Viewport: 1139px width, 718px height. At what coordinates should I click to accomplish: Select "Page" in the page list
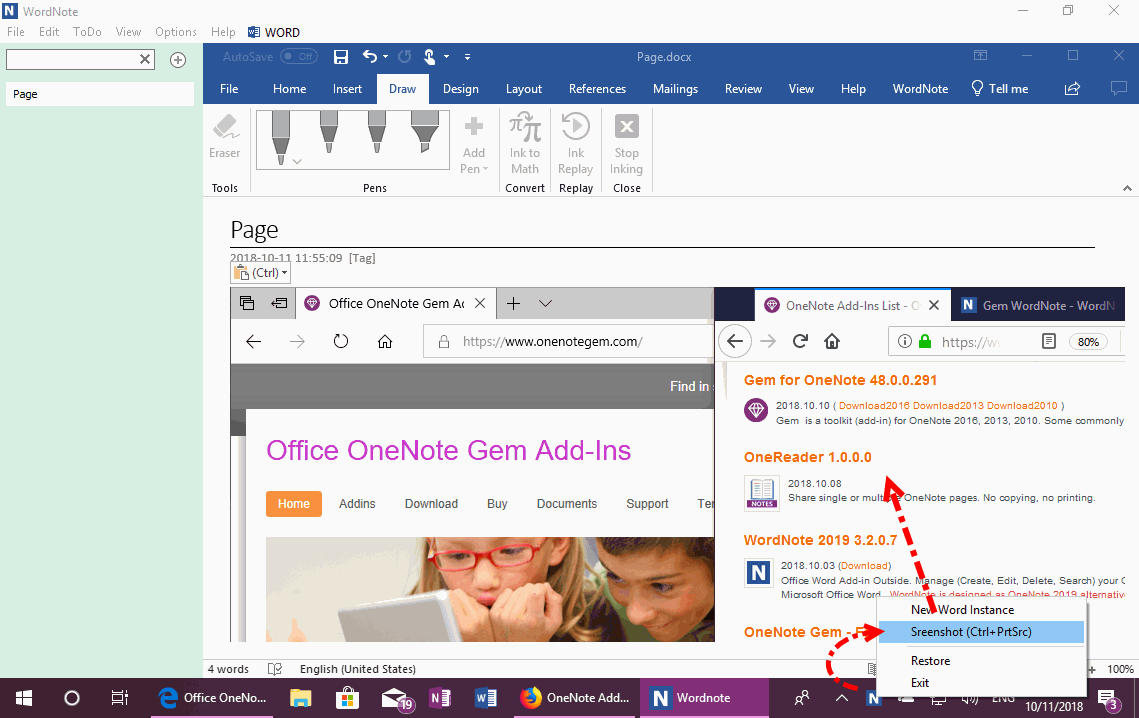pyautogui.click(x=100, y=94)
